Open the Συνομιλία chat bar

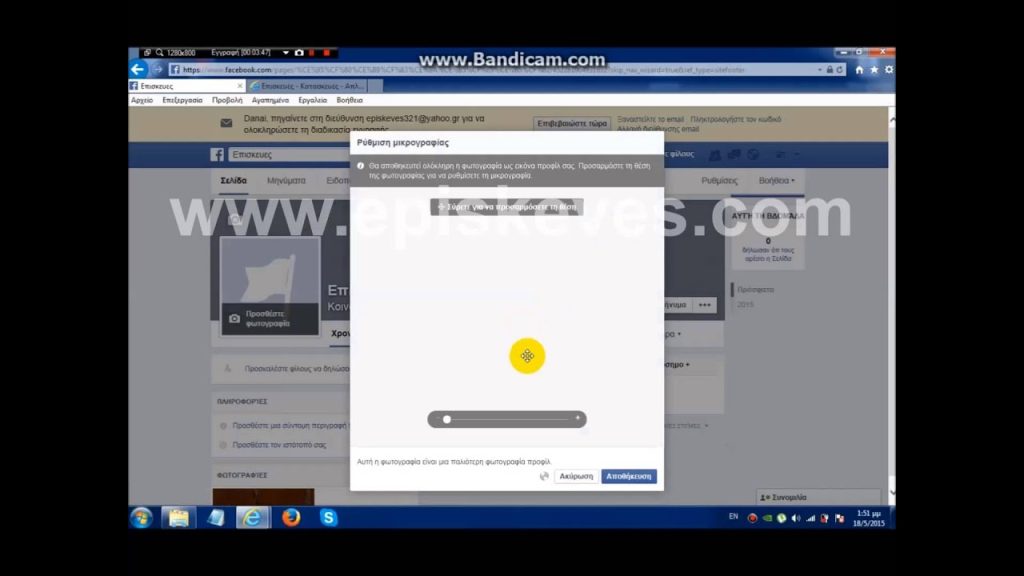tap(818, 497)
